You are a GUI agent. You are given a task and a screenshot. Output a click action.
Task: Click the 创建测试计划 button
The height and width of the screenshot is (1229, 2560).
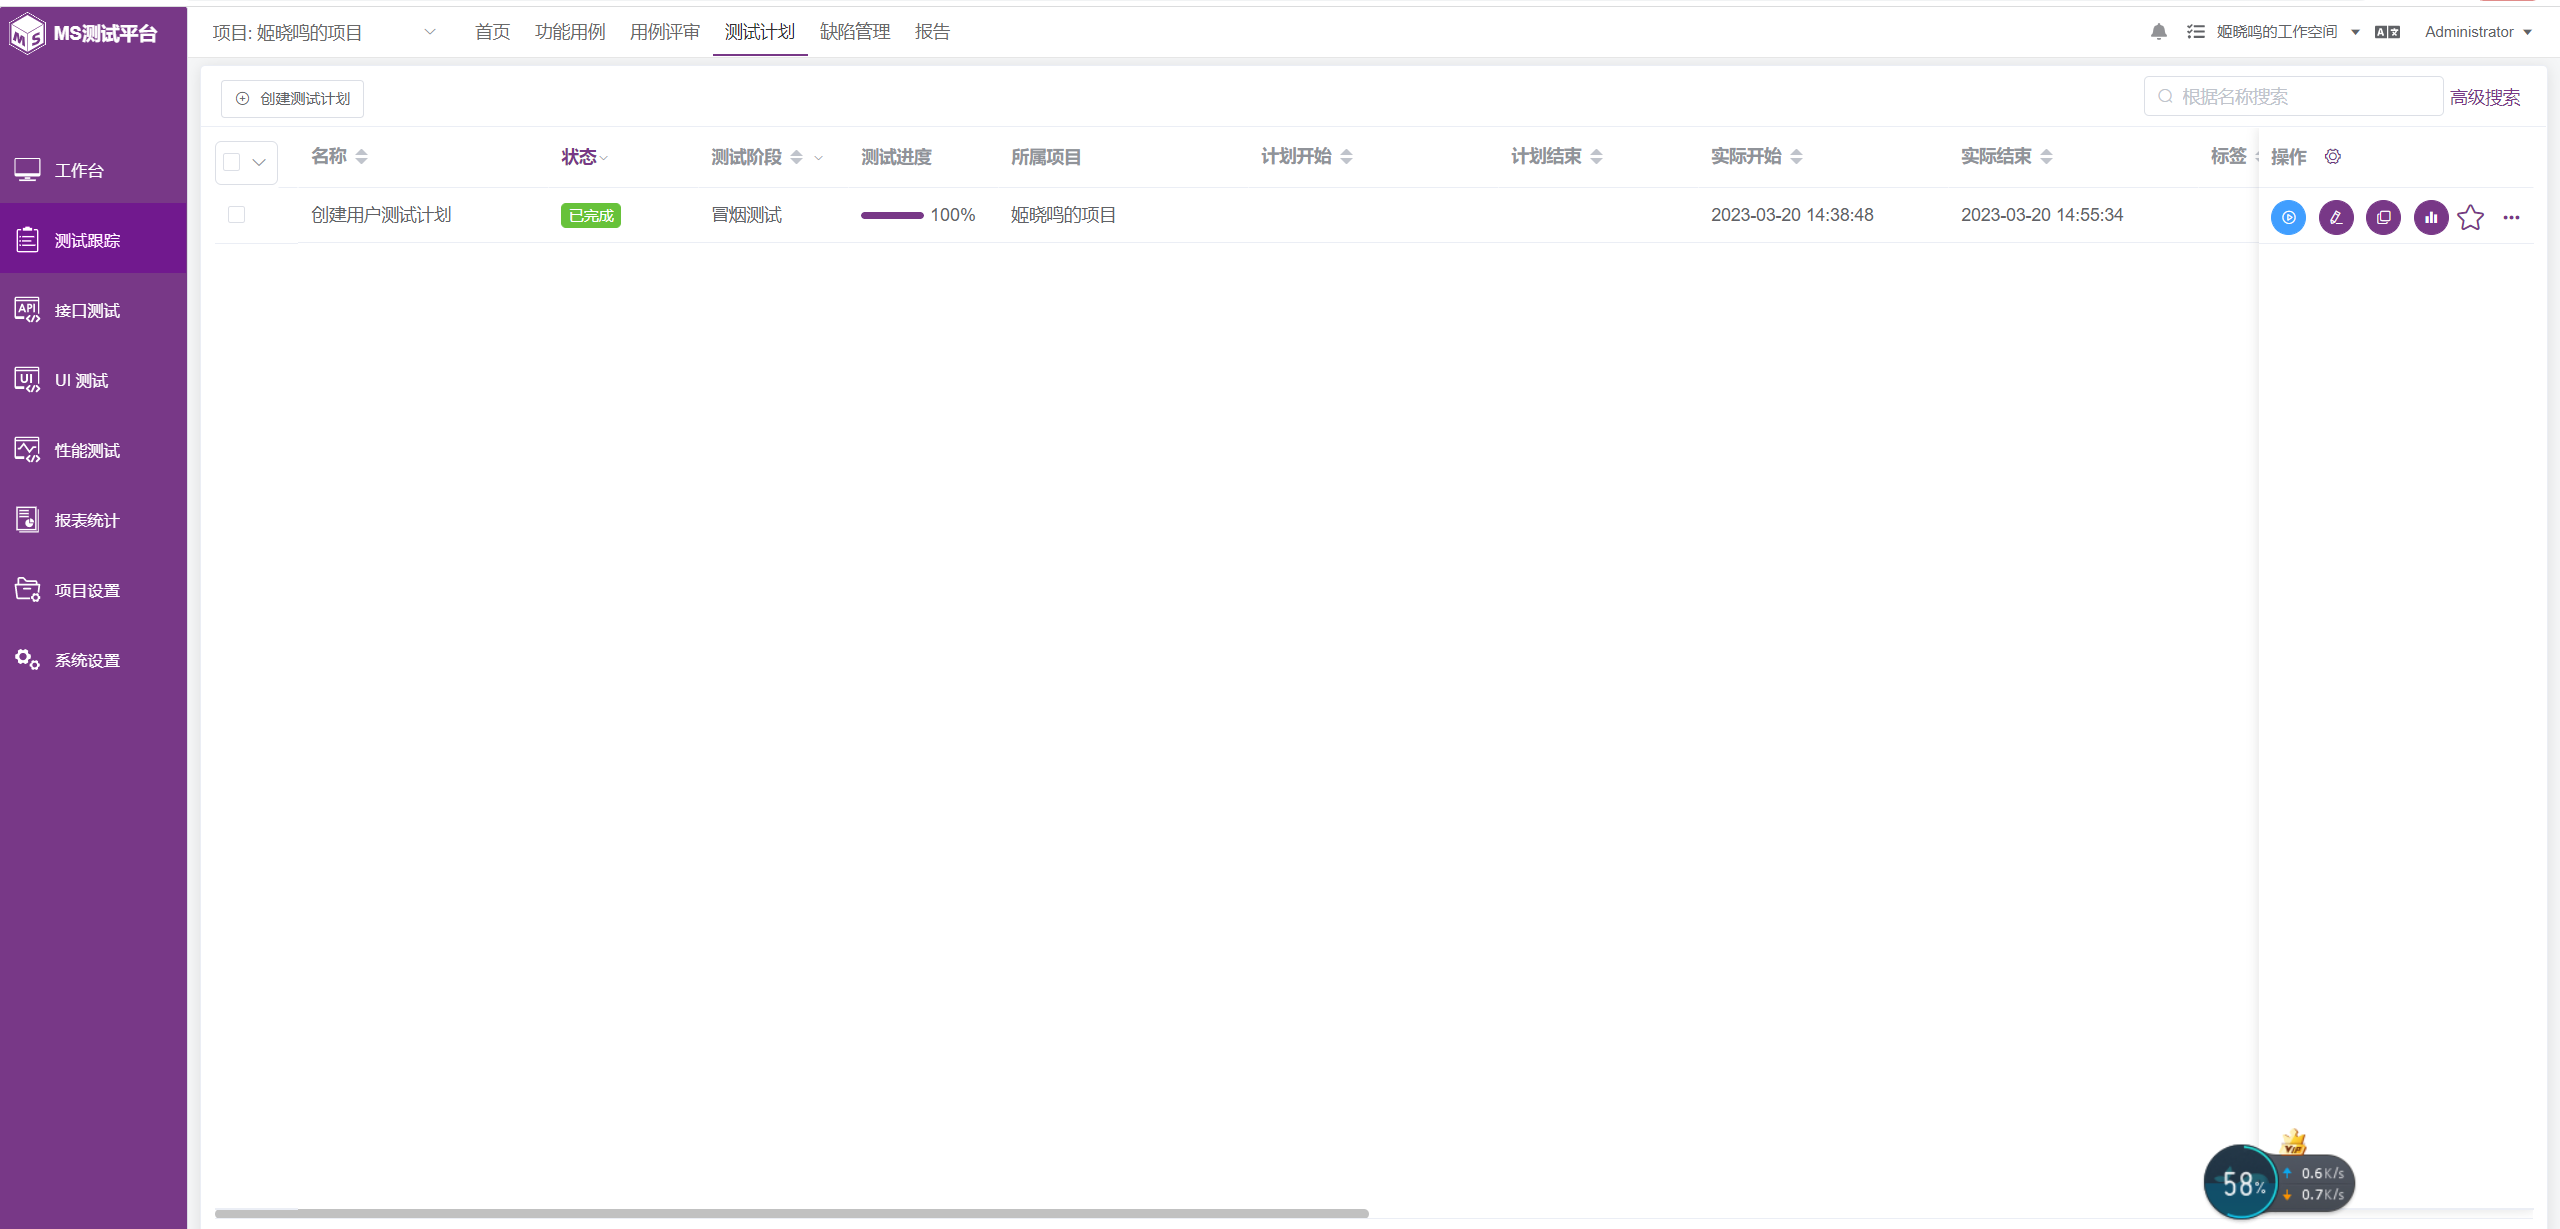click(x=292, y=98)
